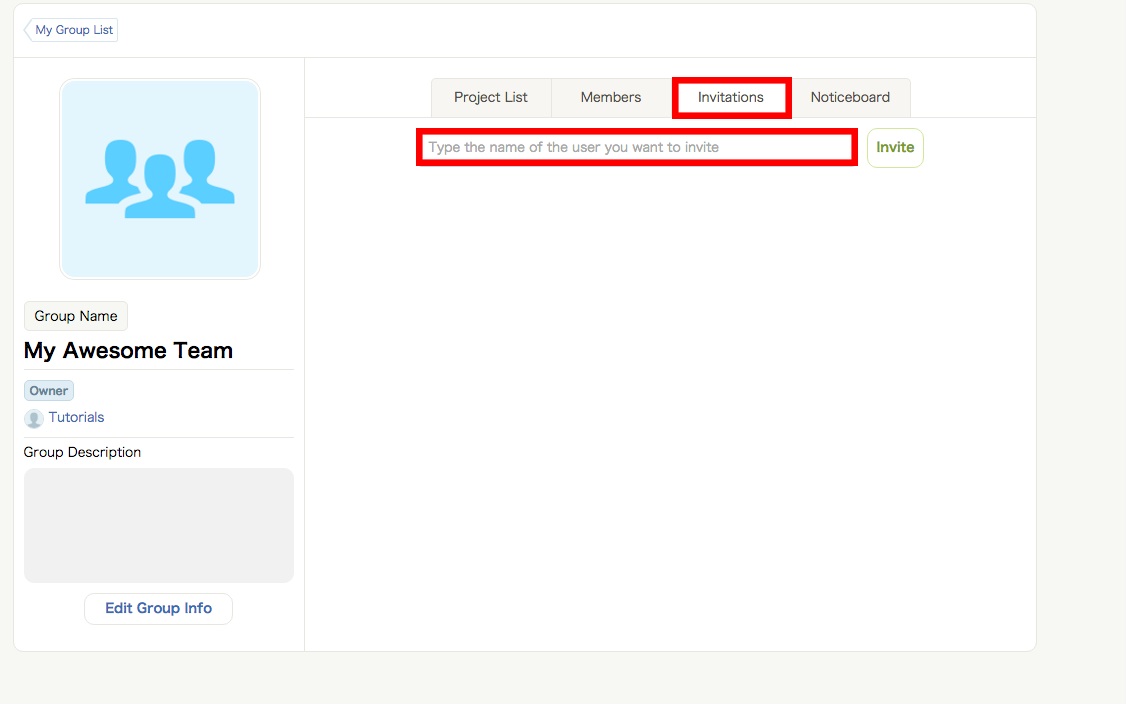Focus the user name invite field
1126x704 pixels.
click(637, 147)
